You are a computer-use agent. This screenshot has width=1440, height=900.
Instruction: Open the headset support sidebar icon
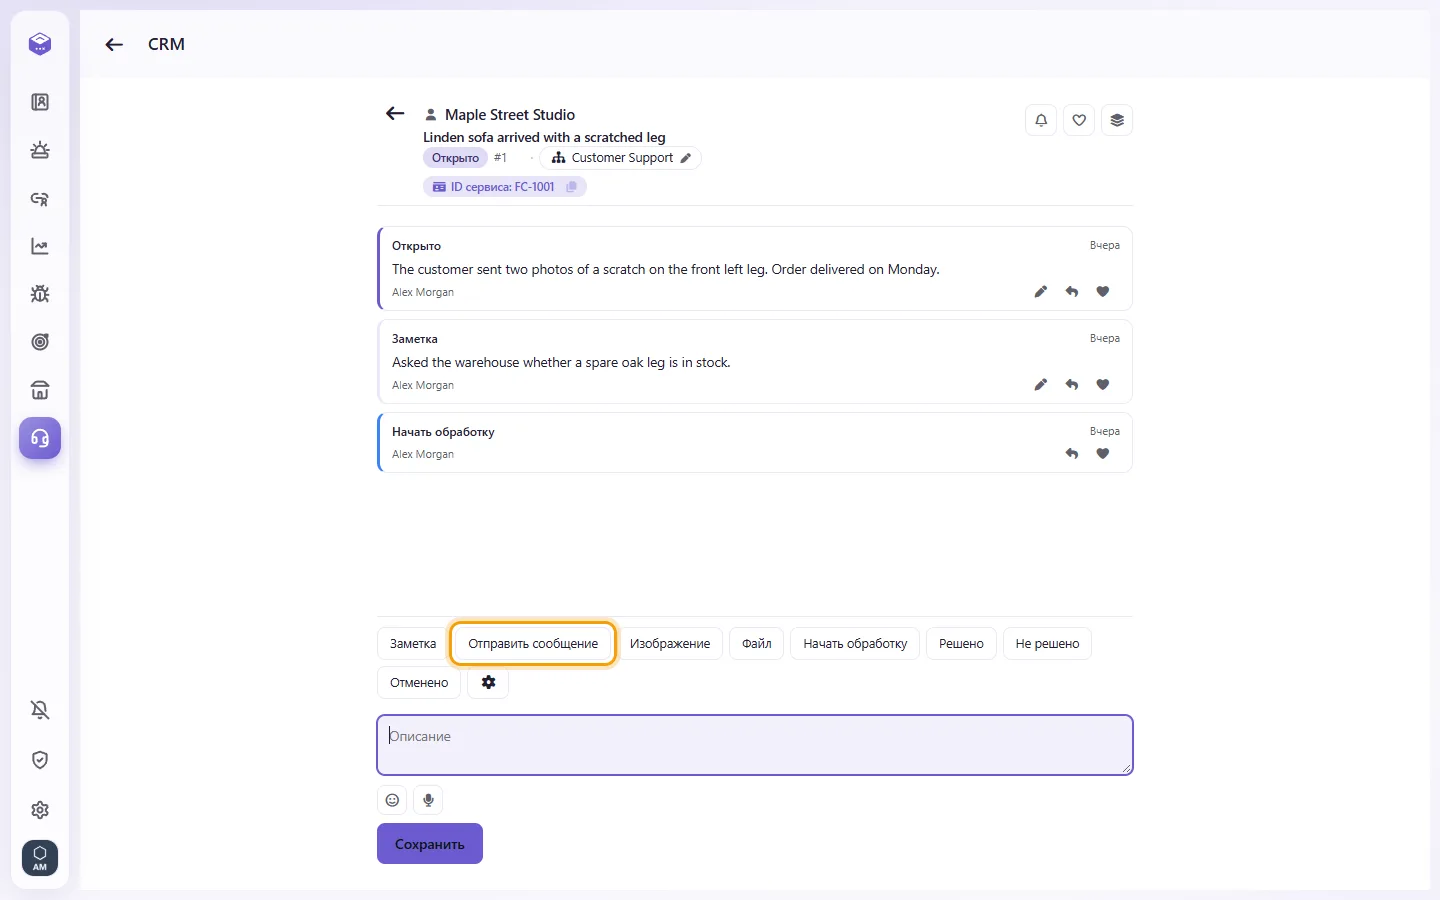[40, 438]
